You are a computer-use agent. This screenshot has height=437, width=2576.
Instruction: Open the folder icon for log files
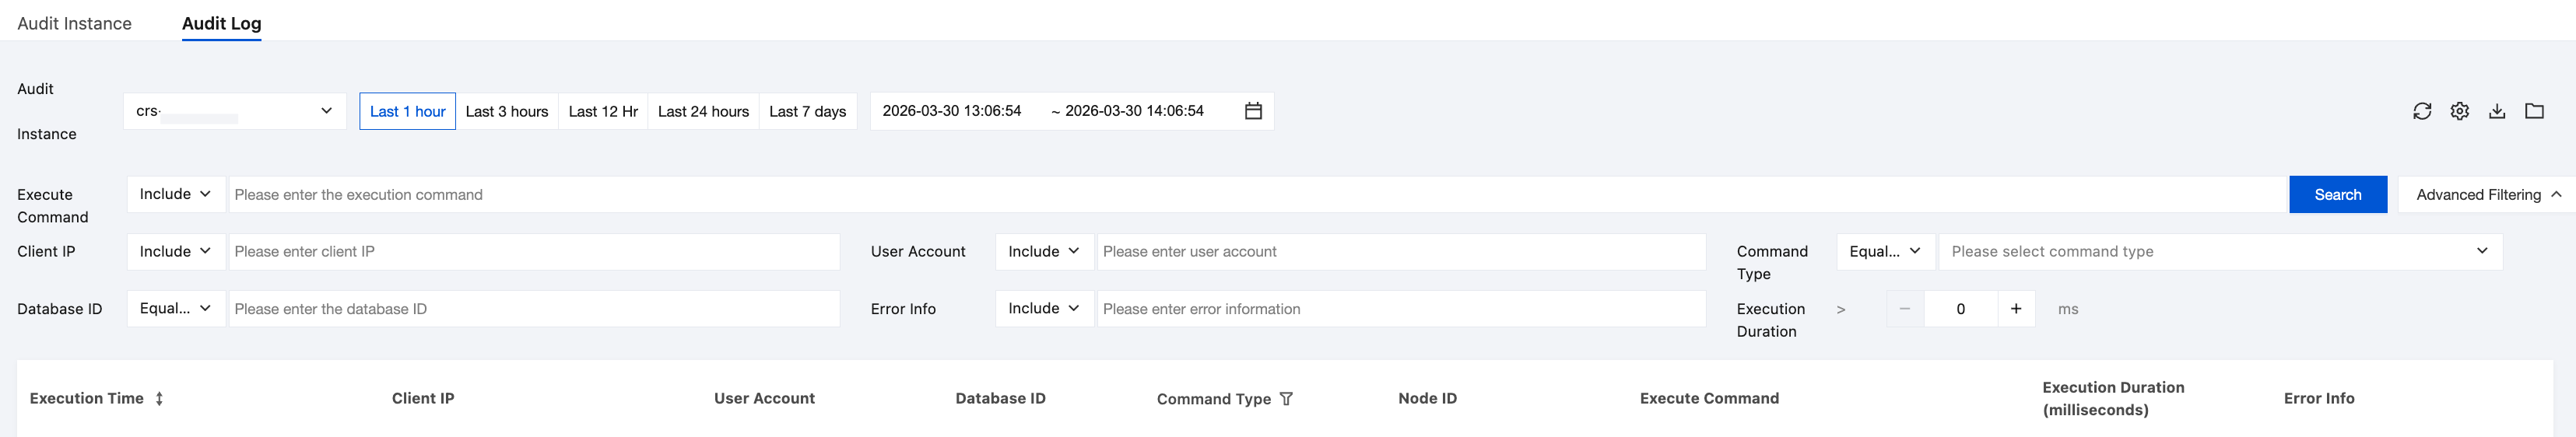2534,111
